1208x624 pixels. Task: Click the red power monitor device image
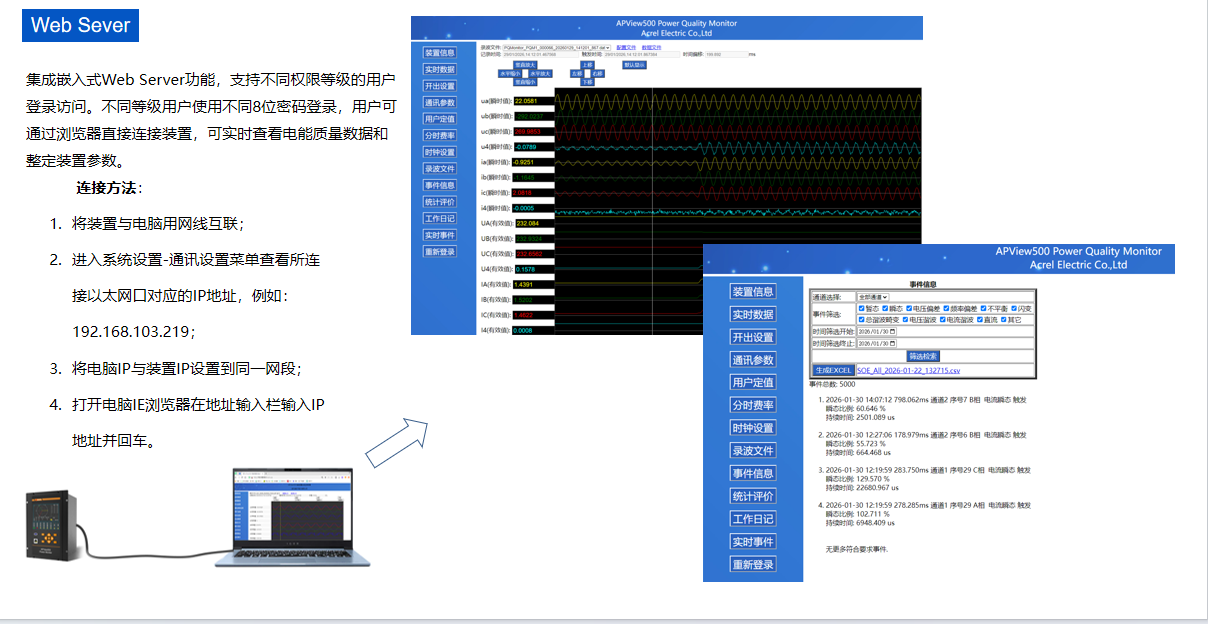coord(62,523)
